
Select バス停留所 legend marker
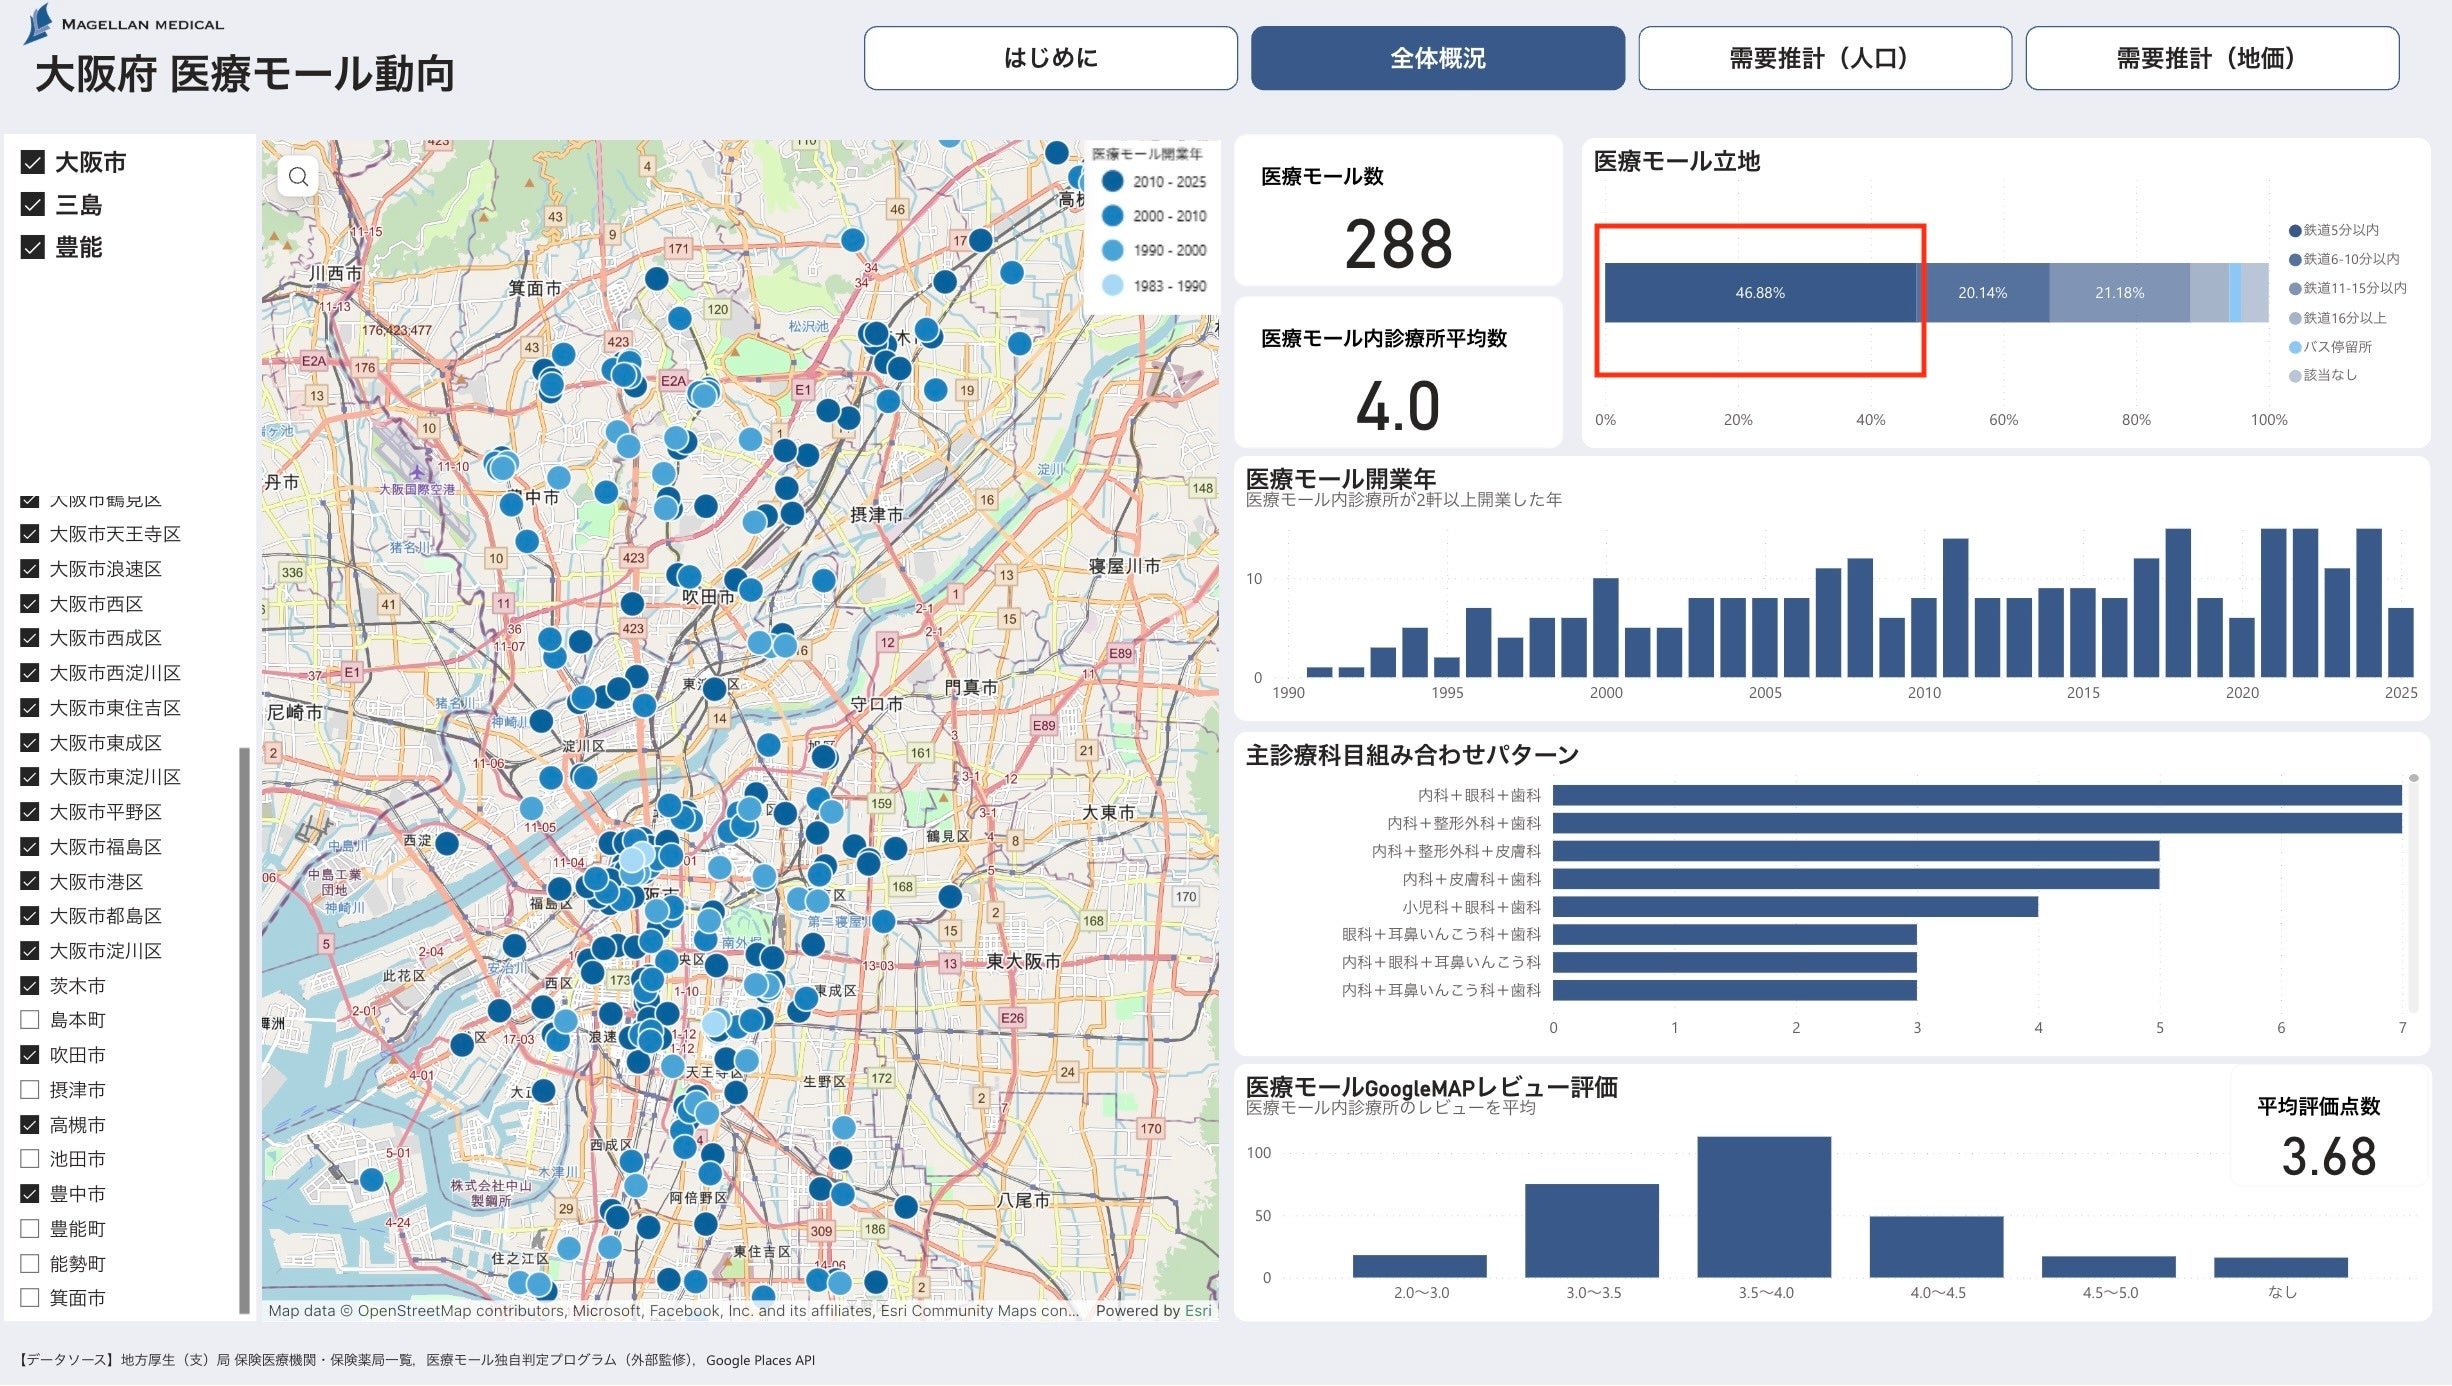(x=2295, y=347)
